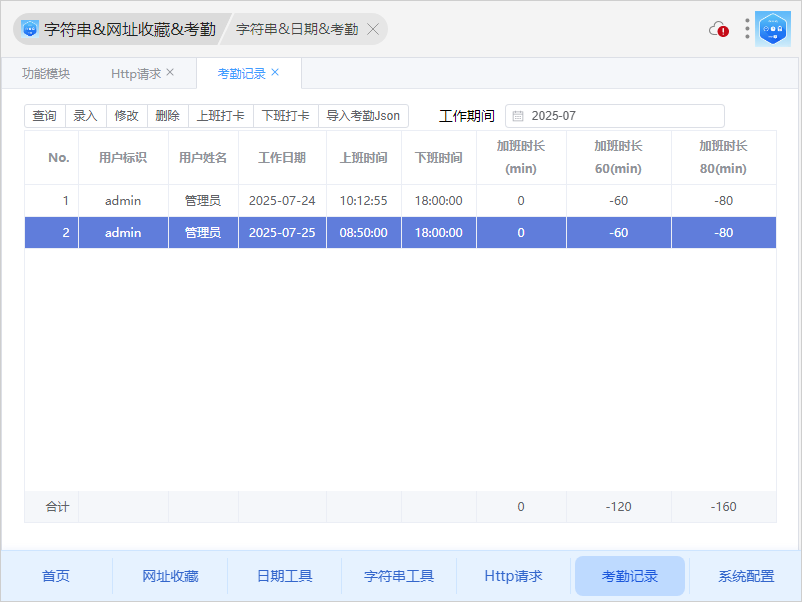
Task: Go to 系统配置 in bottom navigation
Action: [x=746, y=576]
